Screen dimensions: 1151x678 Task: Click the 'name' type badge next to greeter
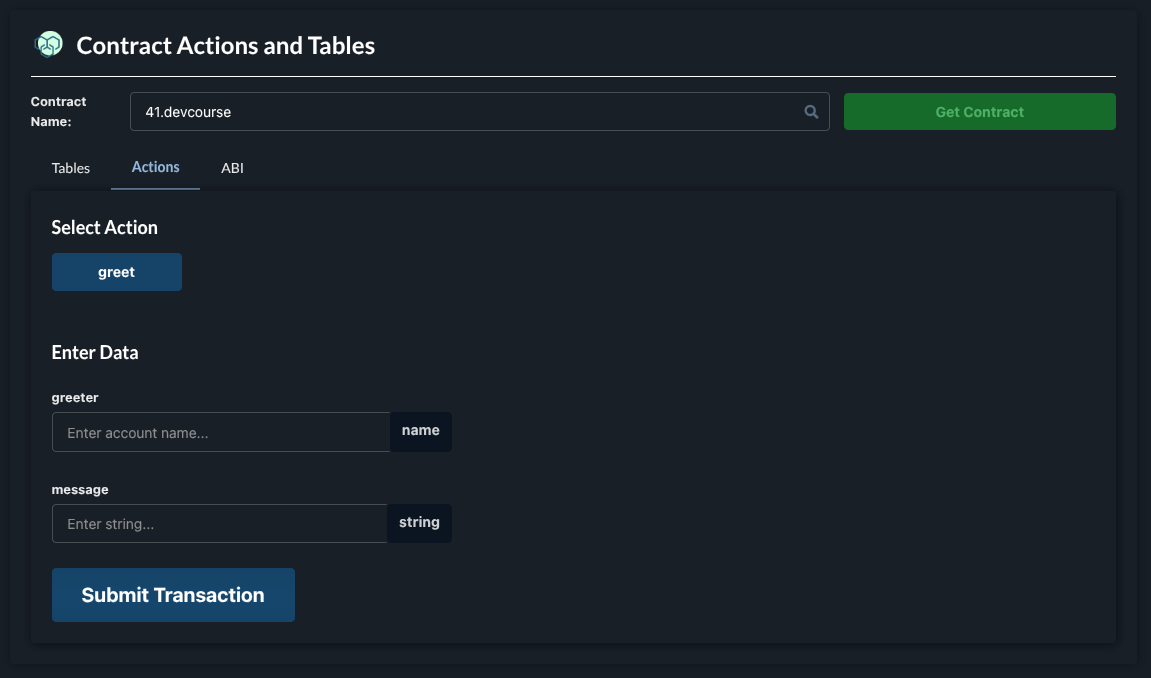click(x=421, y=431)
